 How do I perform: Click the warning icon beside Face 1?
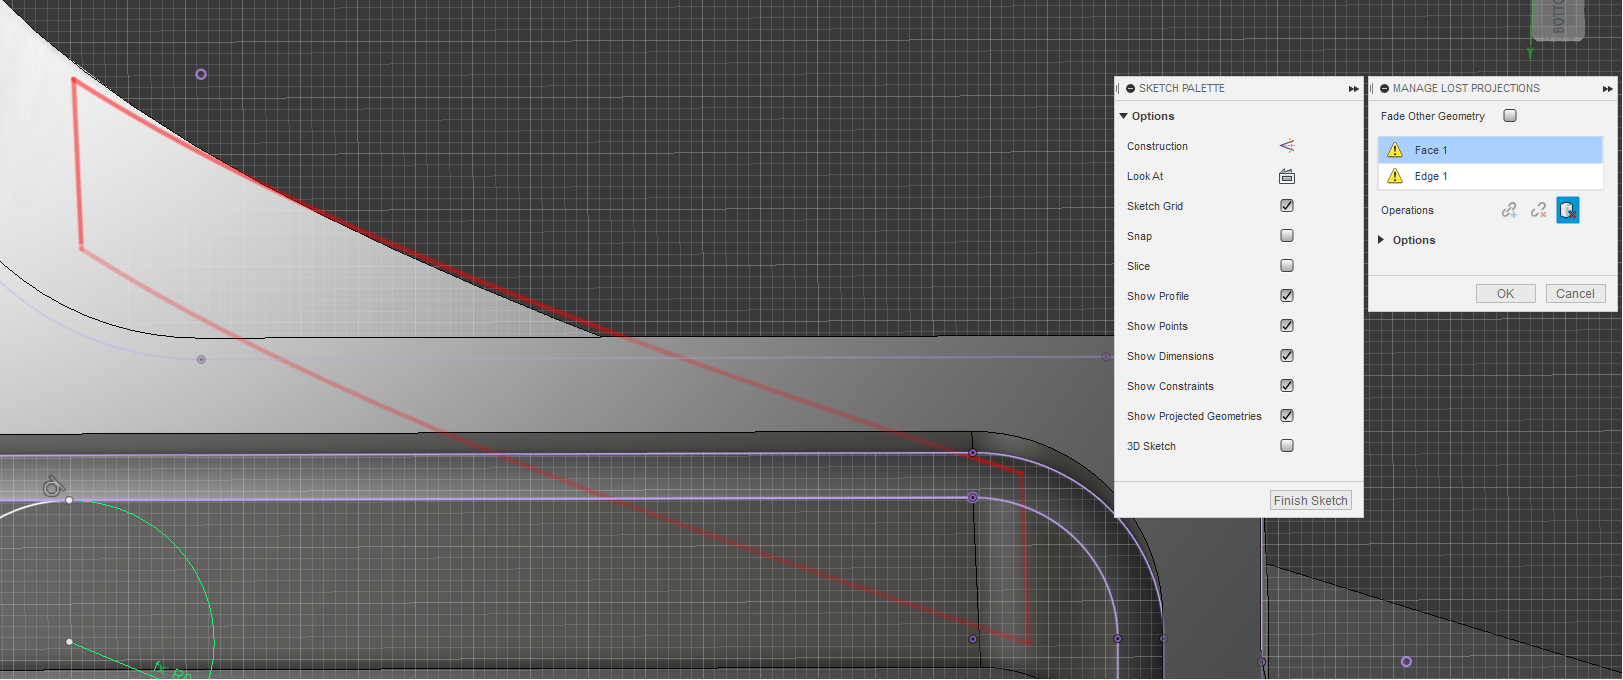(1395, 150)
